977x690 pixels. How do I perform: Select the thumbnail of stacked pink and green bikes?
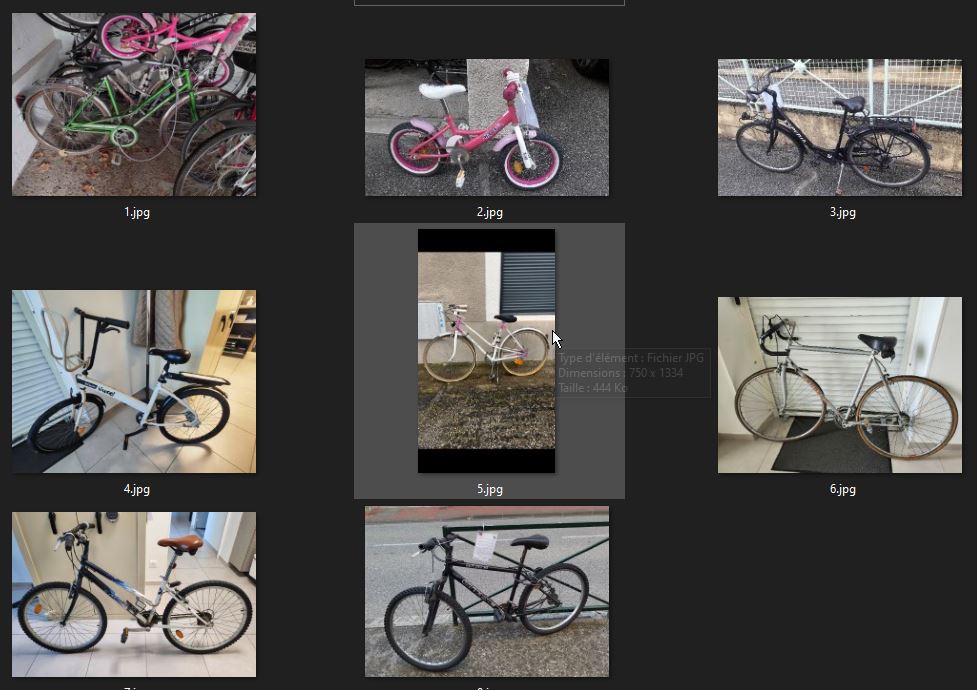134,105
